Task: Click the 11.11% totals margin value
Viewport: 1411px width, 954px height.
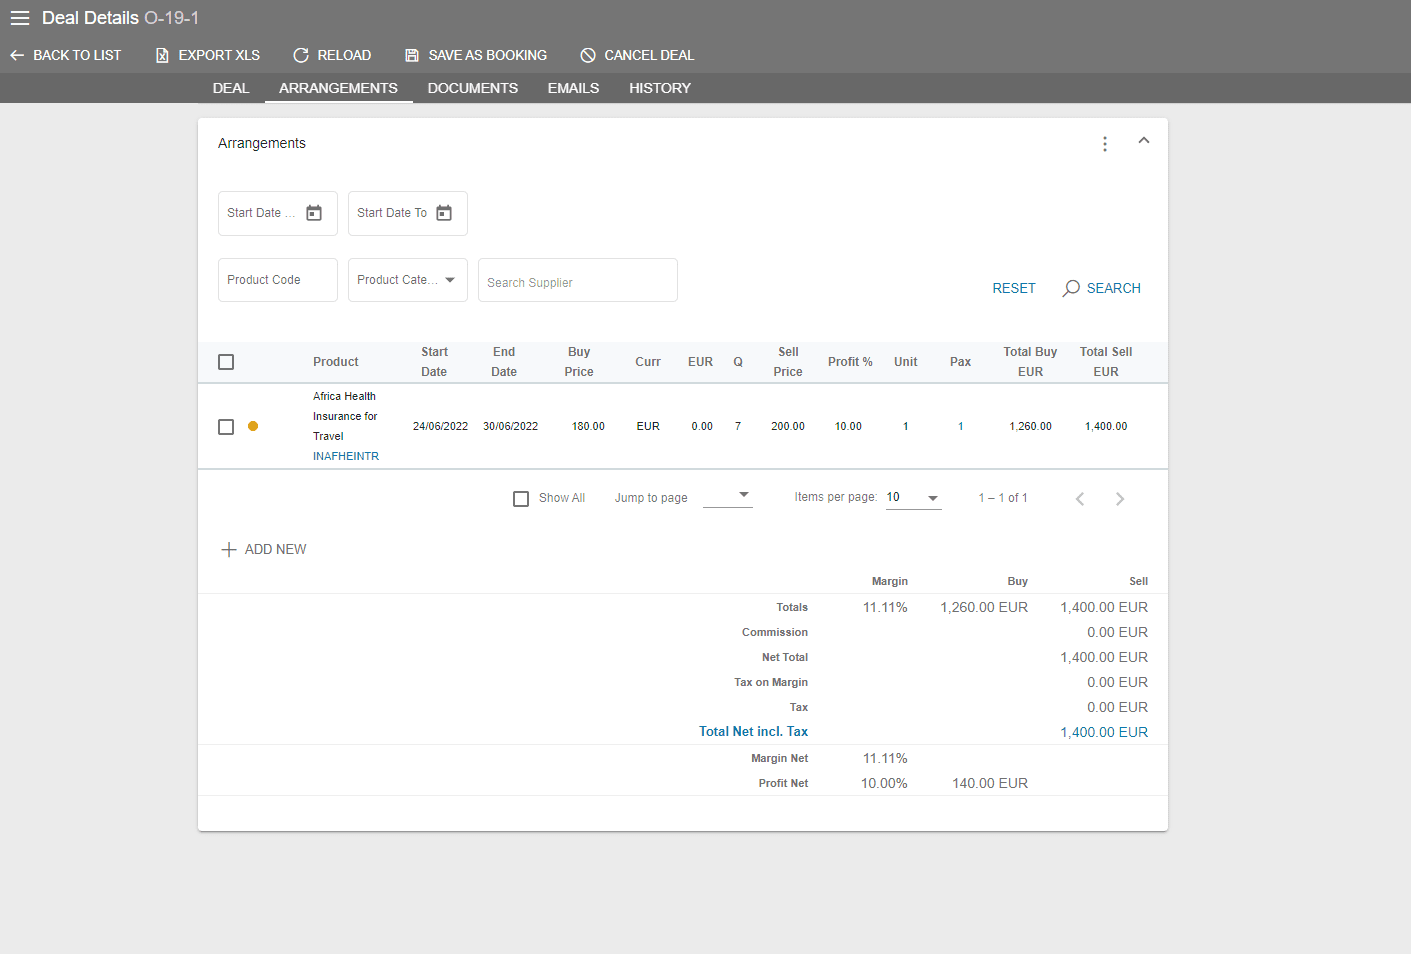Action: [x=885, y=607]
